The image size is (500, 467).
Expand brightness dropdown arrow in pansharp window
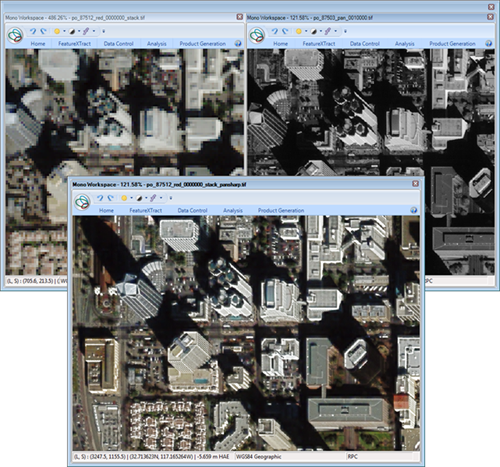coord(131,198)
